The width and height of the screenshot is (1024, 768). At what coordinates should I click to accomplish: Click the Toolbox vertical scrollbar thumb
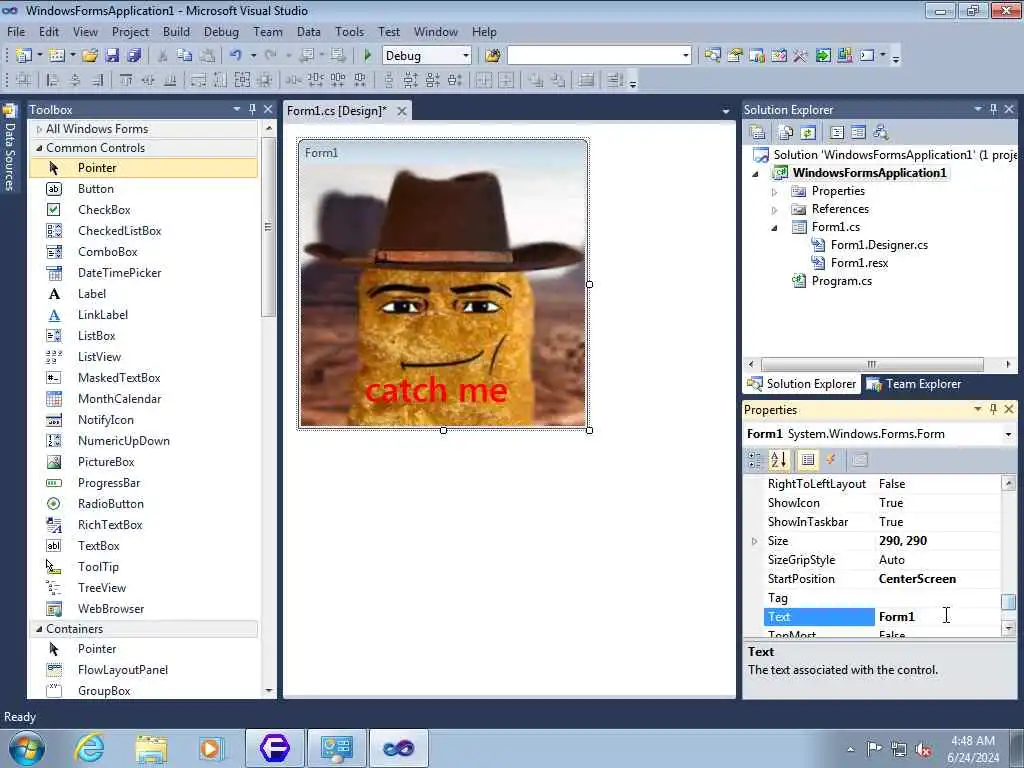pyautogui.click(x=268, y=229)
